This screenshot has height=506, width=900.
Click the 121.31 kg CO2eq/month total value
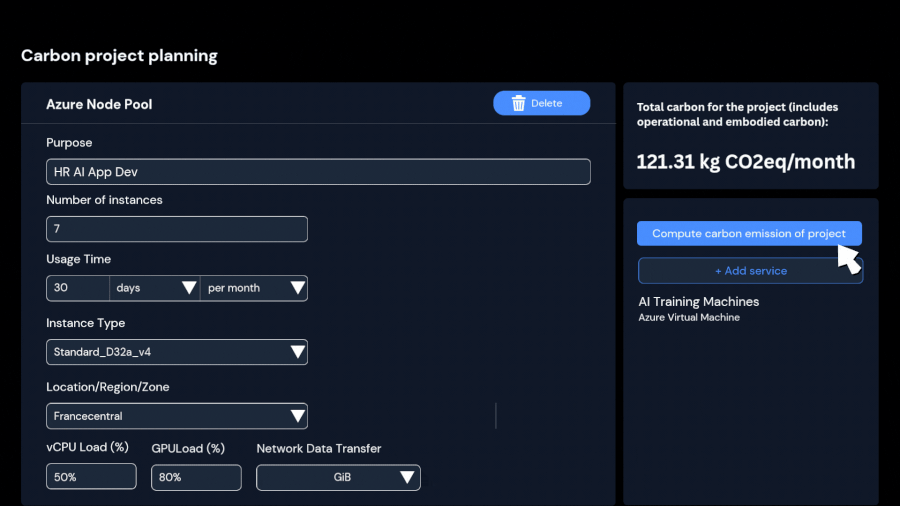[x=746, y=162]
